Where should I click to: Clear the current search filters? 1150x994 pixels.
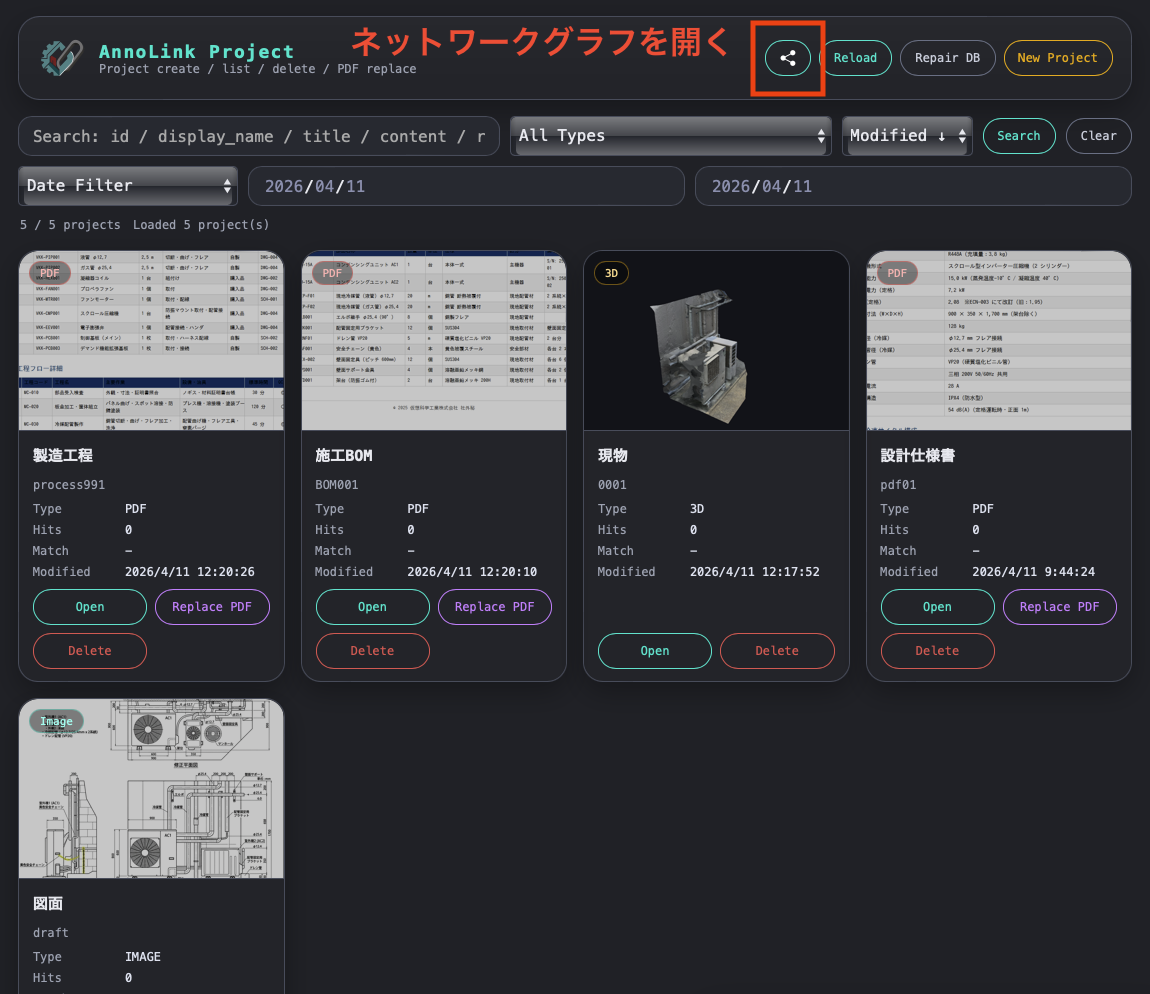click(x=1098, y=135)
